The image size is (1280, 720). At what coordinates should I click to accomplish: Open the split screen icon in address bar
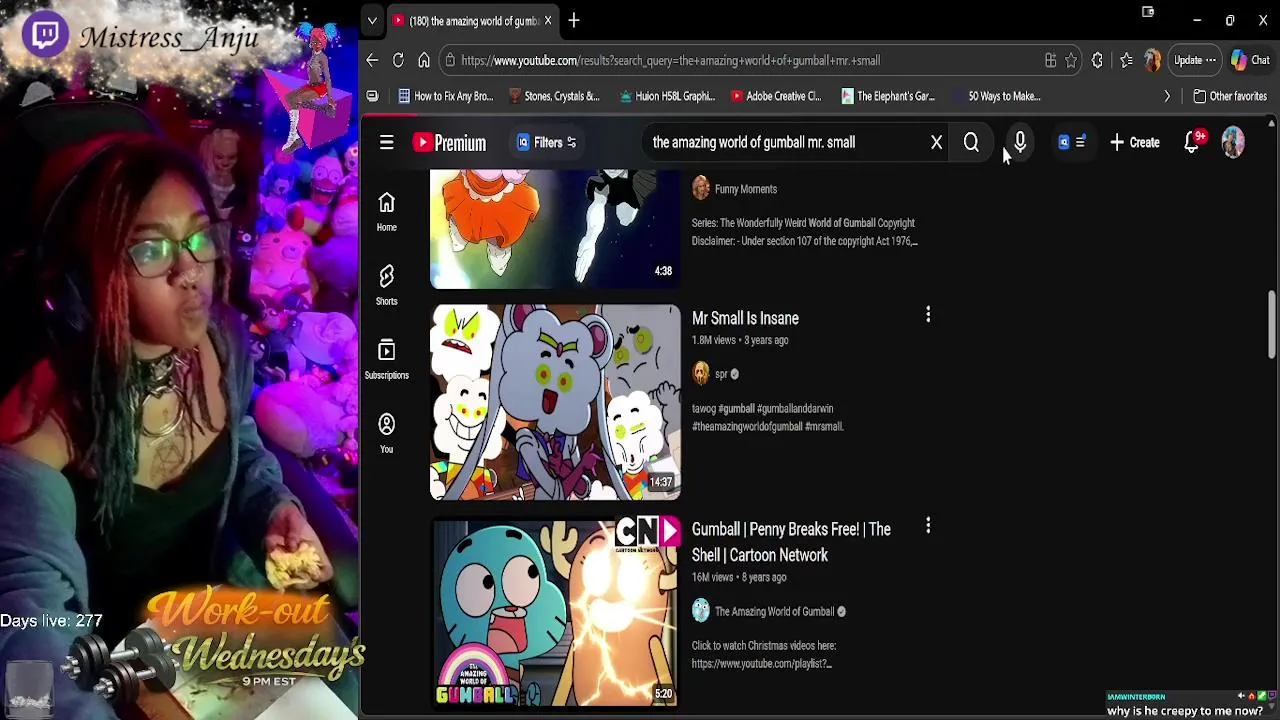pyautogui.click(x=1050, y=60)
